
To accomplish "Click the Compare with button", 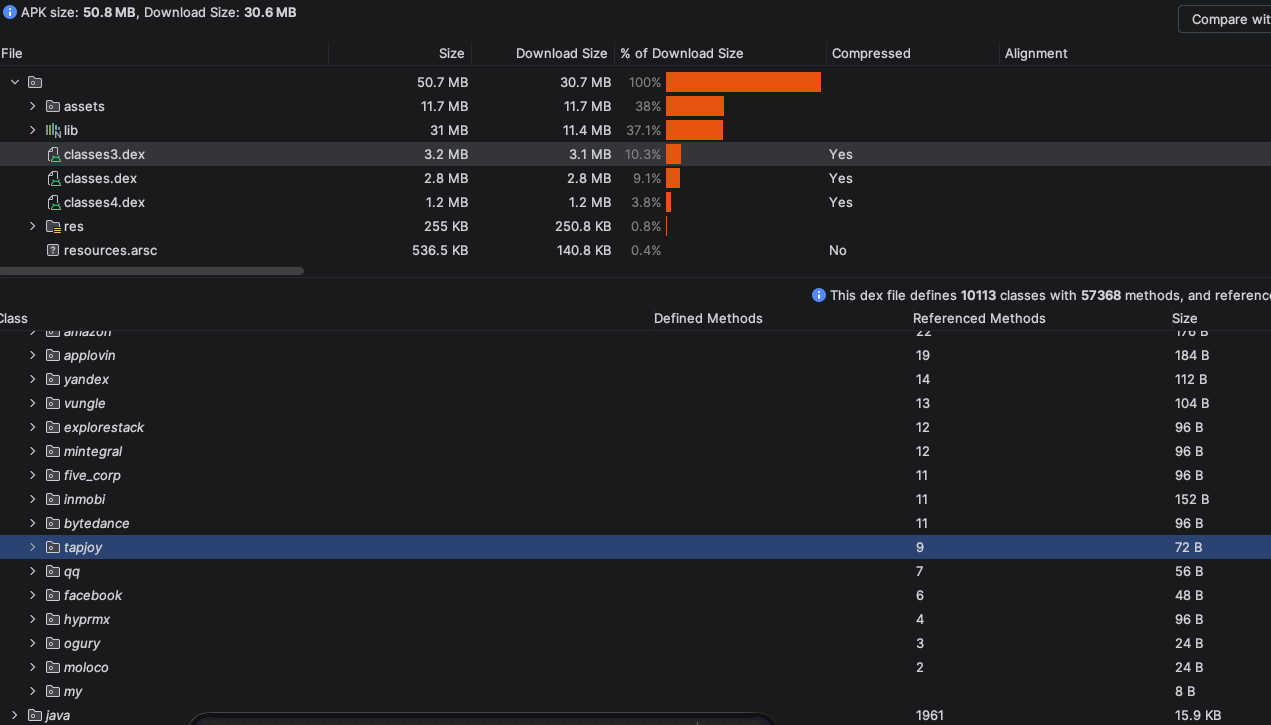I will tap(1225, 19).
